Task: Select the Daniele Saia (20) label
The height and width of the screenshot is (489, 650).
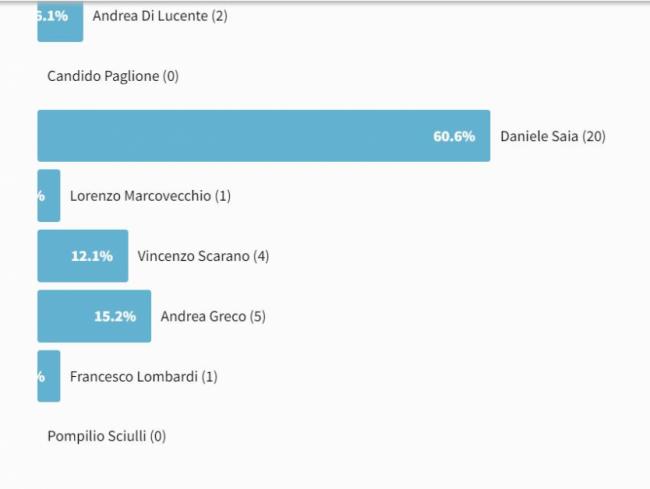Action: pos(553,136)
